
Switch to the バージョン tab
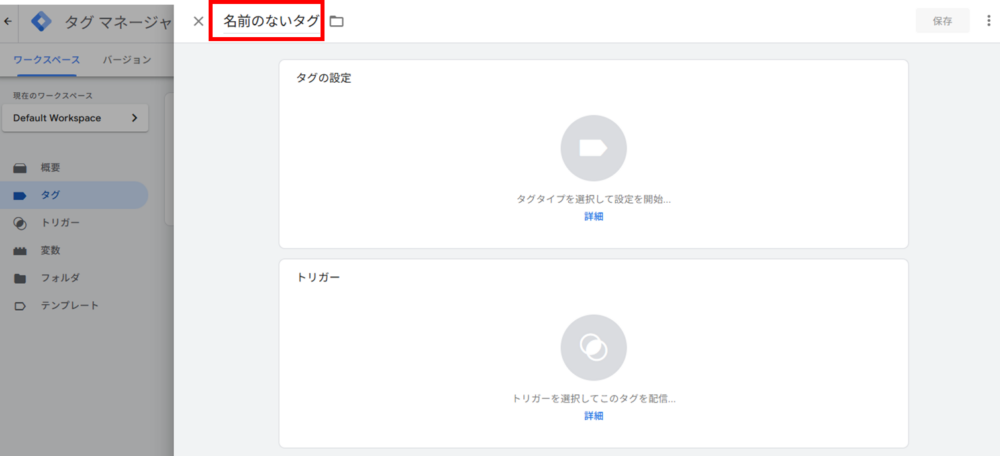(127, 60)
